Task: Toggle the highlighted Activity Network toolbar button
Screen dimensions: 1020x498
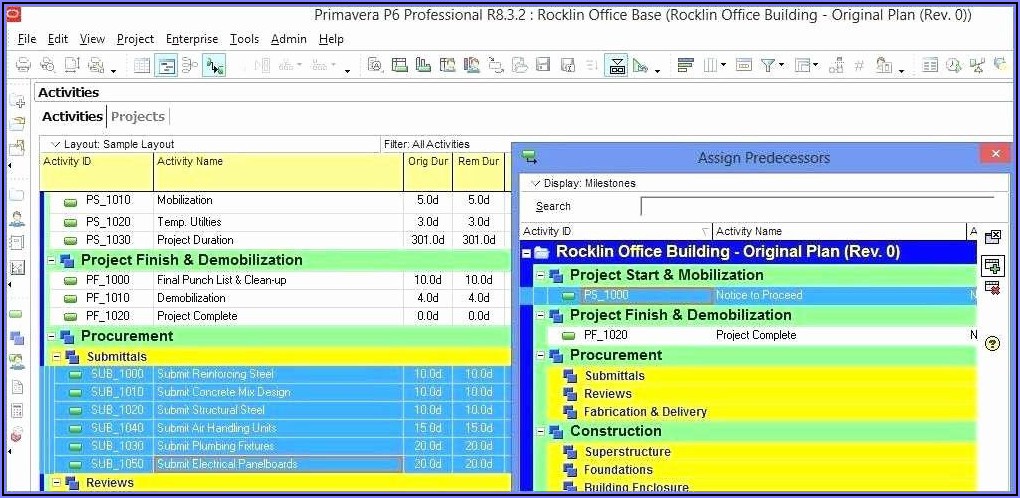Action: coord(214,66)
